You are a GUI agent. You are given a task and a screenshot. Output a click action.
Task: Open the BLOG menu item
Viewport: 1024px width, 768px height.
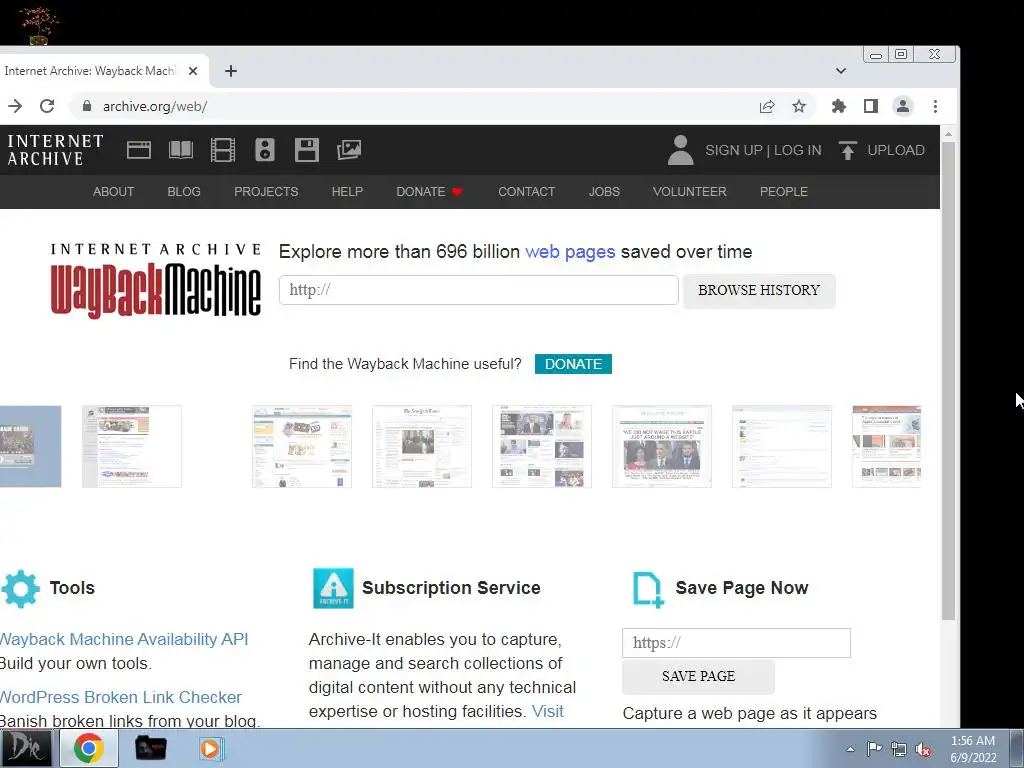(184, 191)
